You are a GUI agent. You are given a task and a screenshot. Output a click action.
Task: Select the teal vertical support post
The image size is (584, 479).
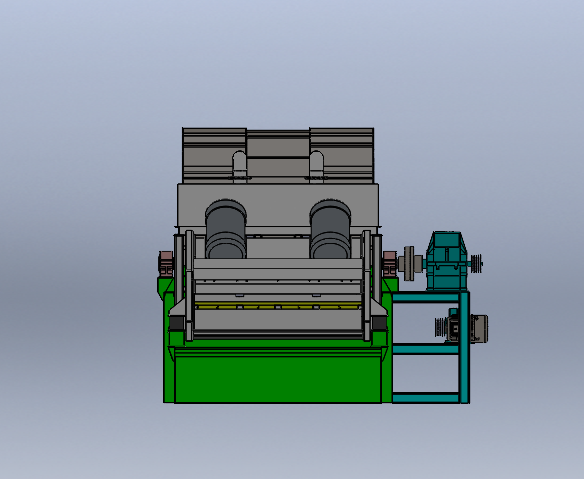[464, 347]
